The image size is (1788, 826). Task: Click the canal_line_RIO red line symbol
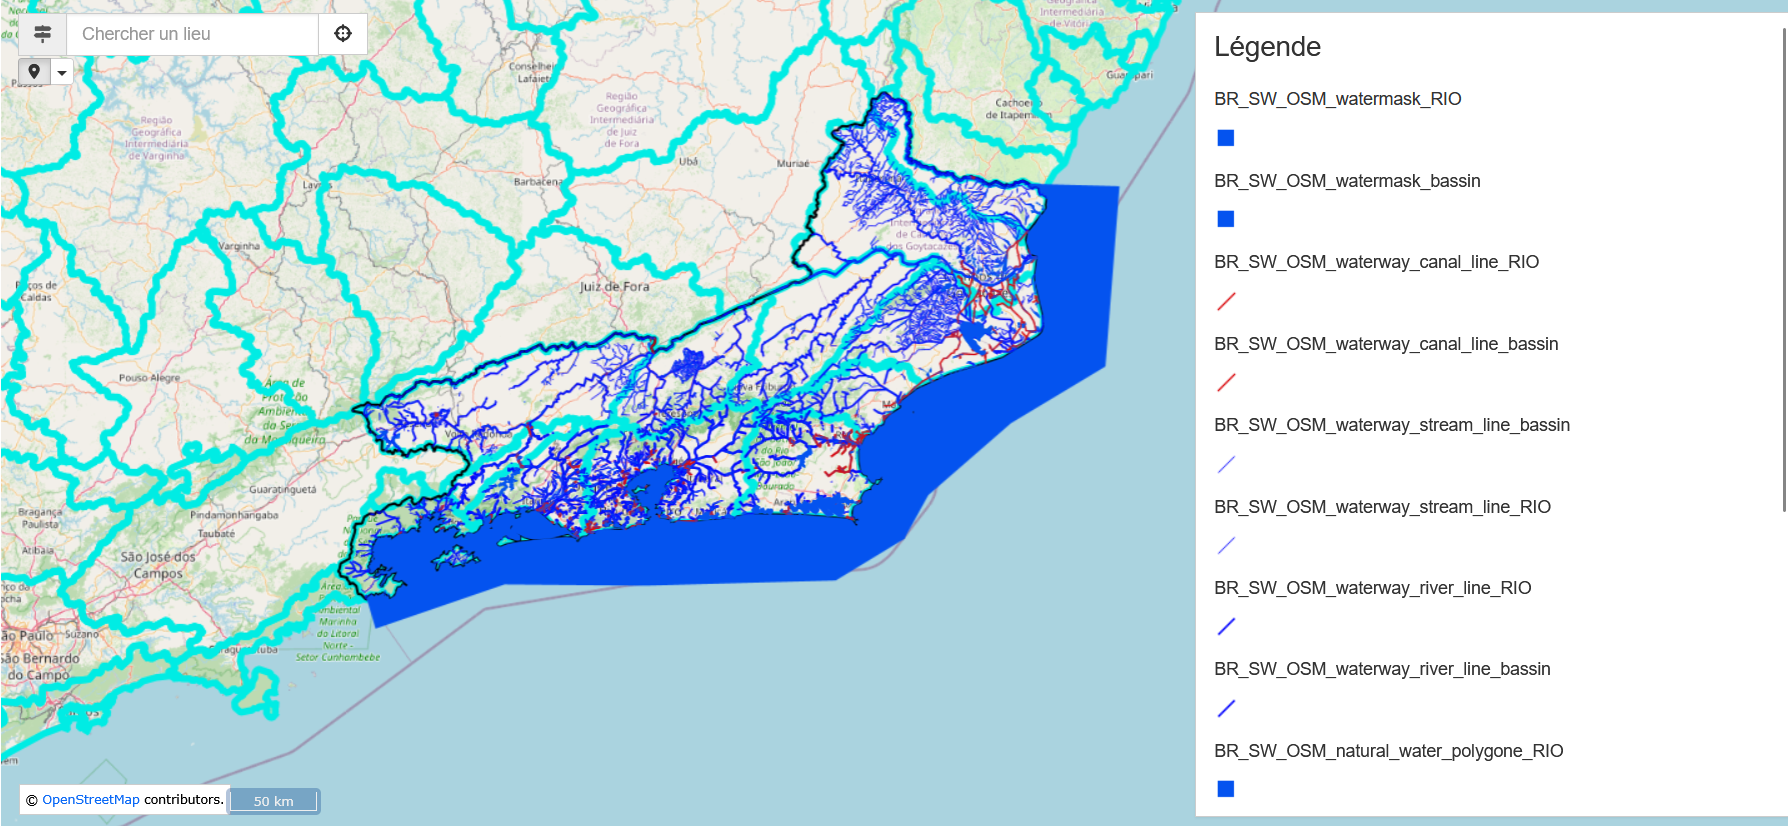pos(1226,301)
